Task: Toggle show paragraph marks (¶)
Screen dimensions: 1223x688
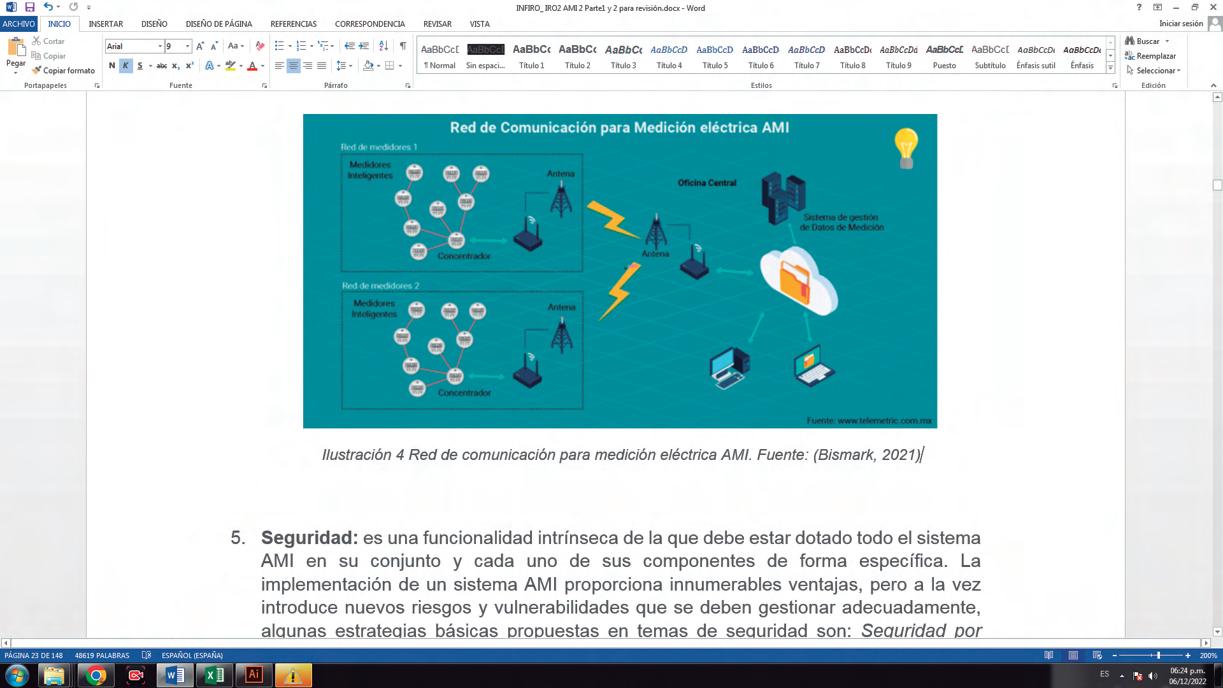Action: tap(403, 46)
